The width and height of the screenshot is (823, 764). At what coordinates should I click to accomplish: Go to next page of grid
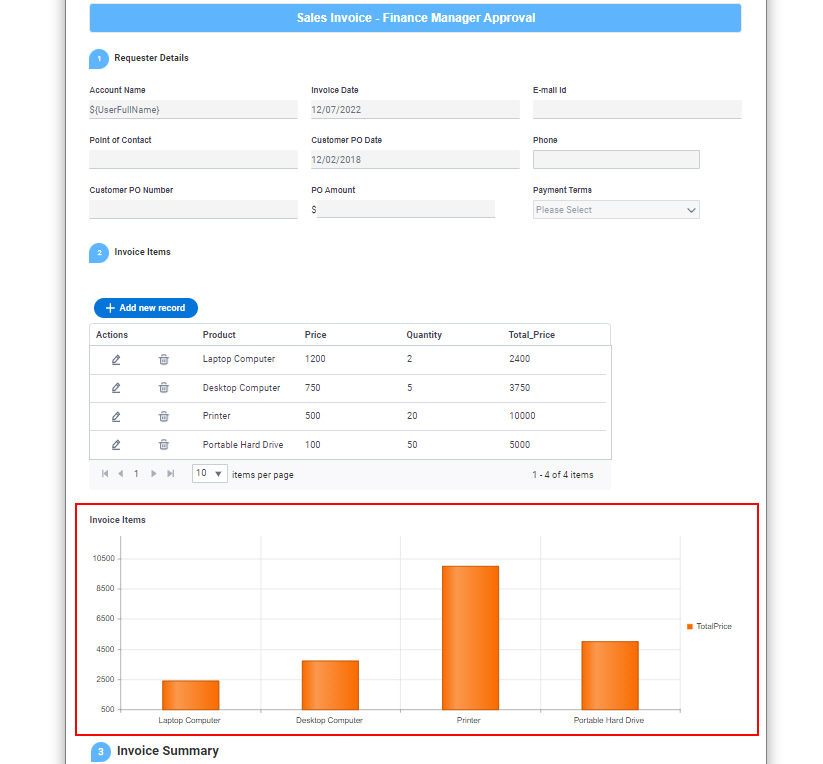pos(153,474)
